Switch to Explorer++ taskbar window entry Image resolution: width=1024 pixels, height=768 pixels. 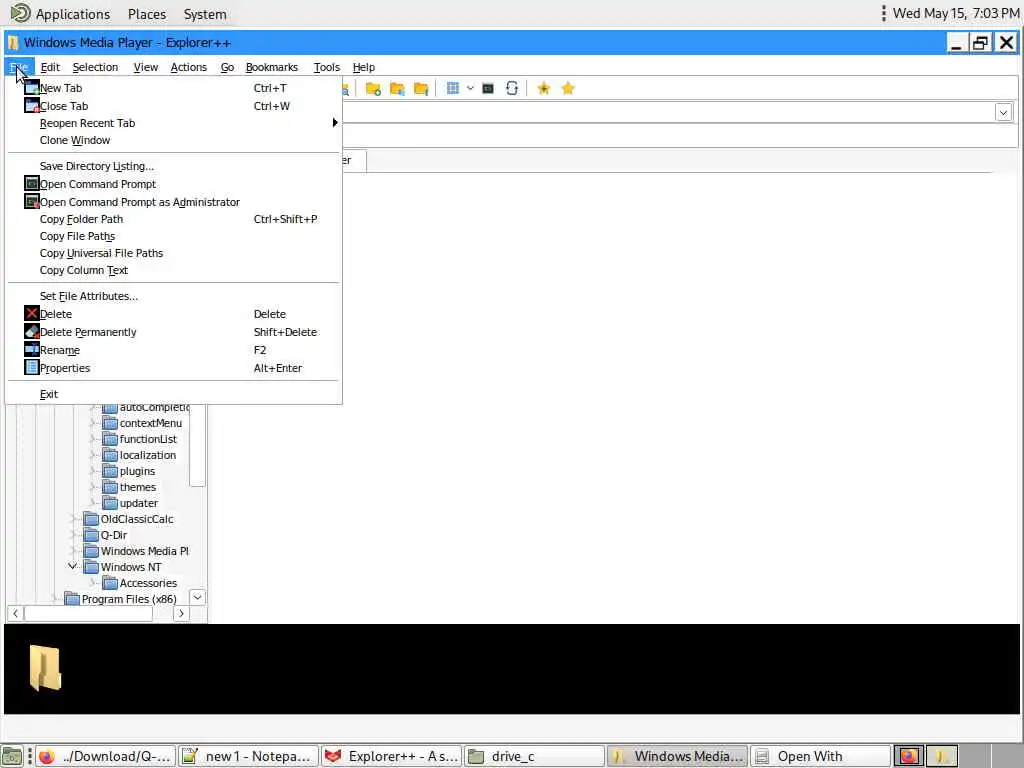tap(391, 756)
